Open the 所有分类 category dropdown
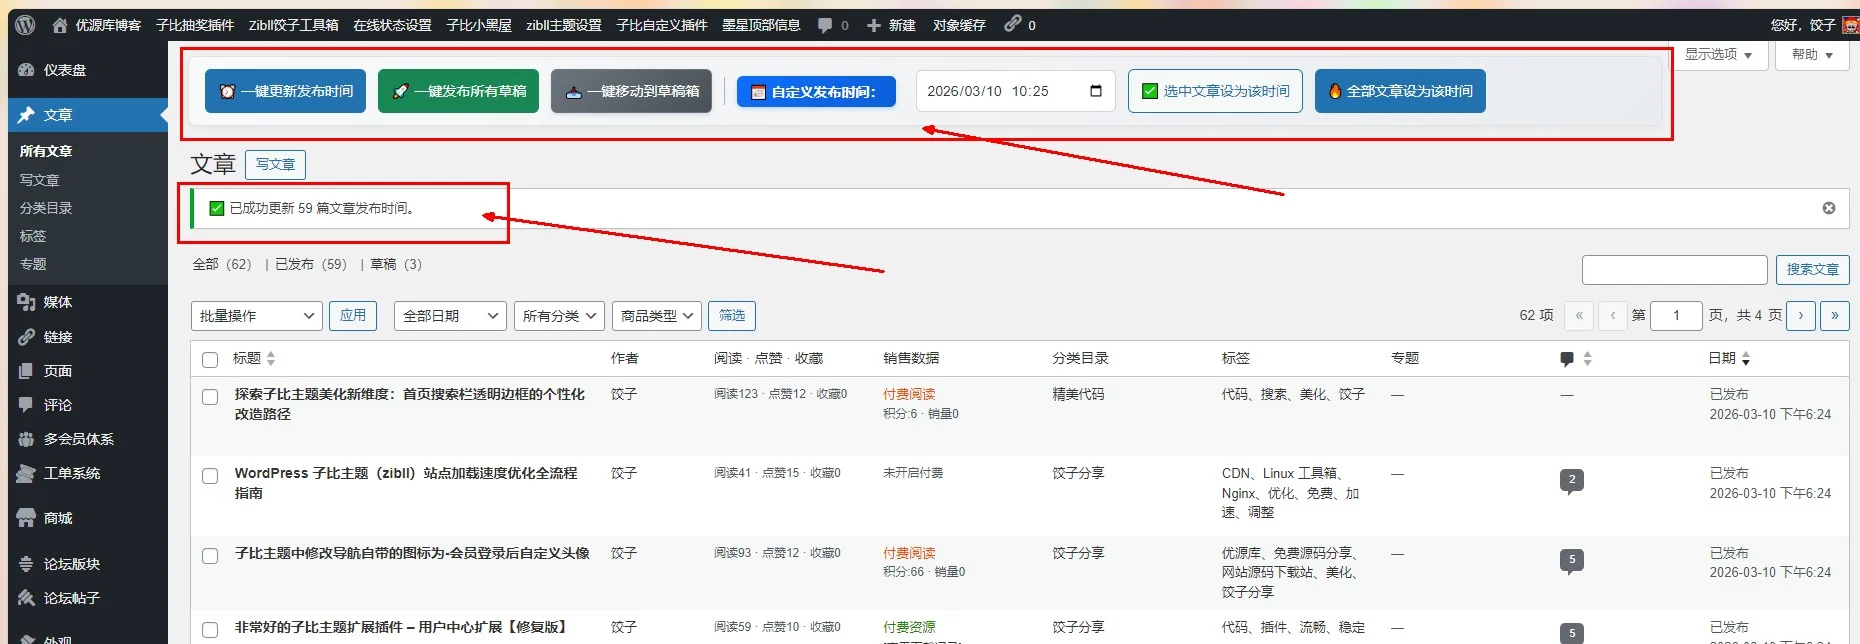The height and width of the screenshot is (644, 1860). [x=559, y=316]
